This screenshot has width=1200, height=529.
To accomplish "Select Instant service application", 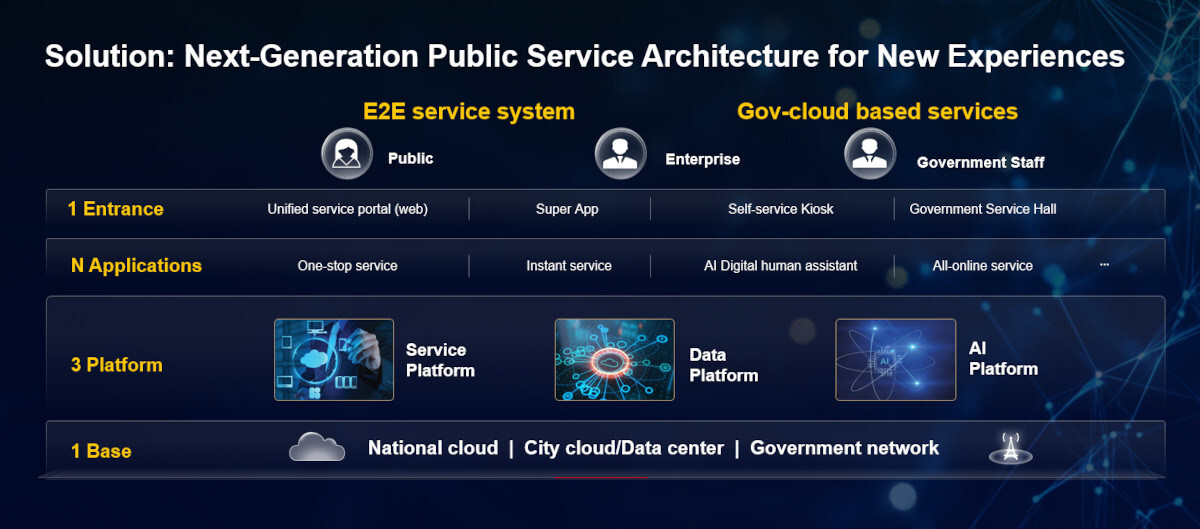I will pos(569,266).
